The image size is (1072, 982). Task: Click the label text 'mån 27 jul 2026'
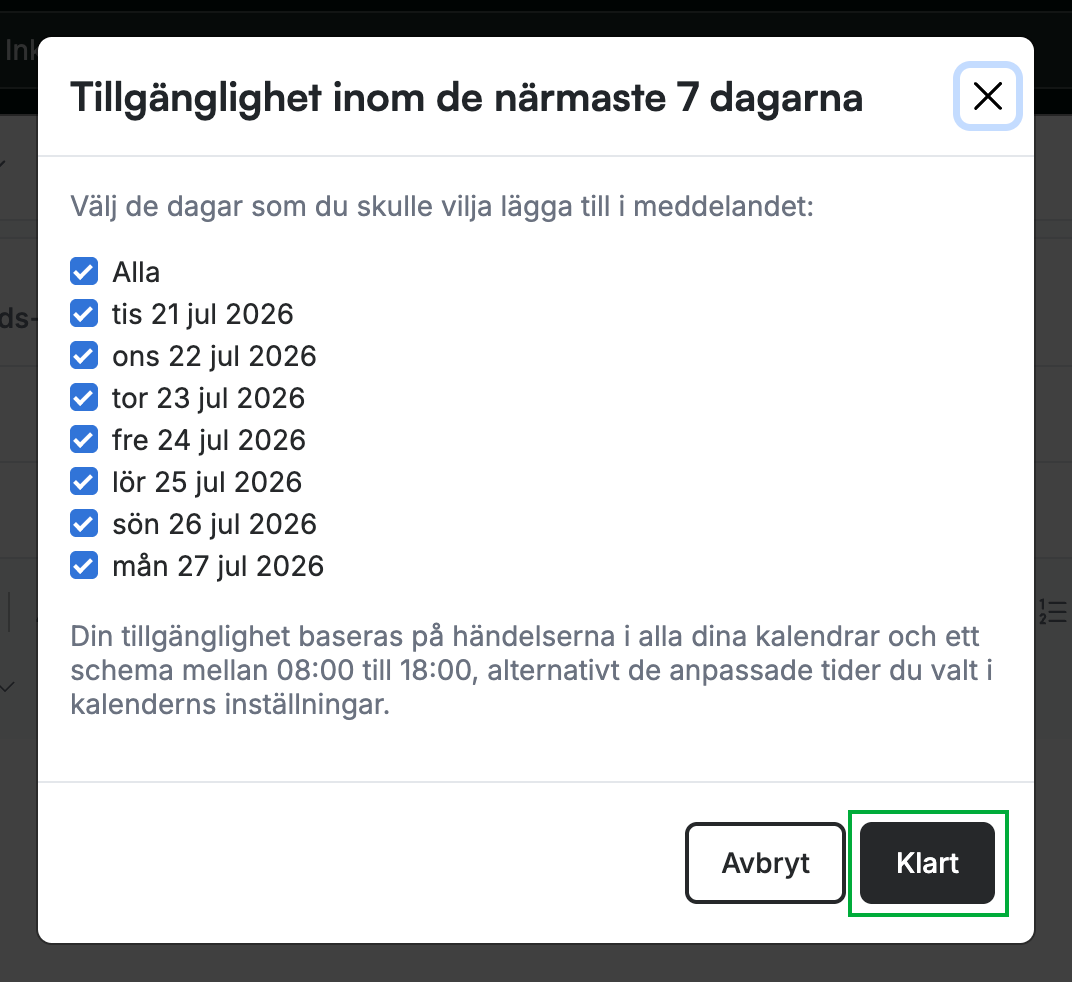218,567
